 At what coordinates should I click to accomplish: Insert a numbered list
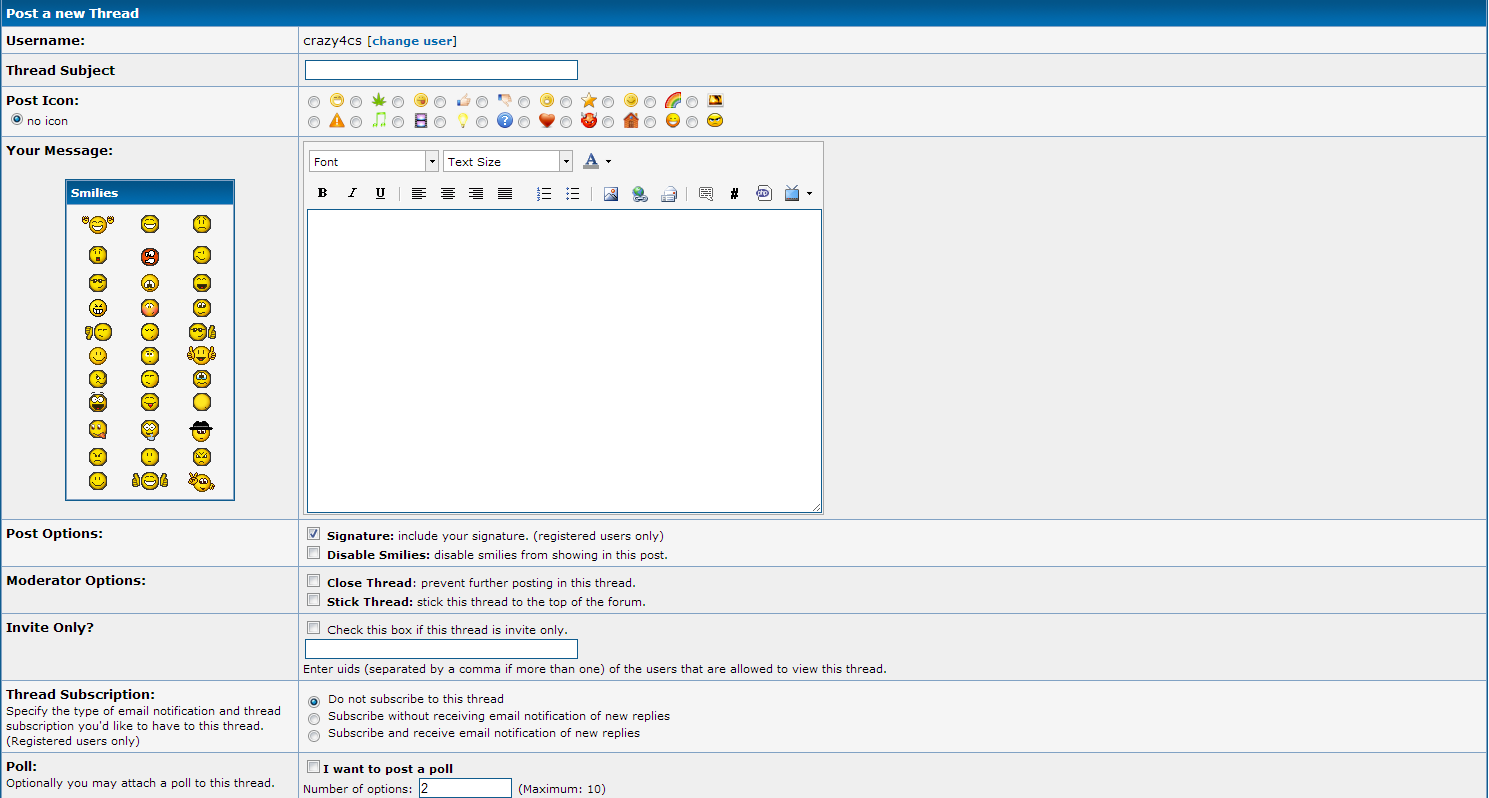(544, 194)
